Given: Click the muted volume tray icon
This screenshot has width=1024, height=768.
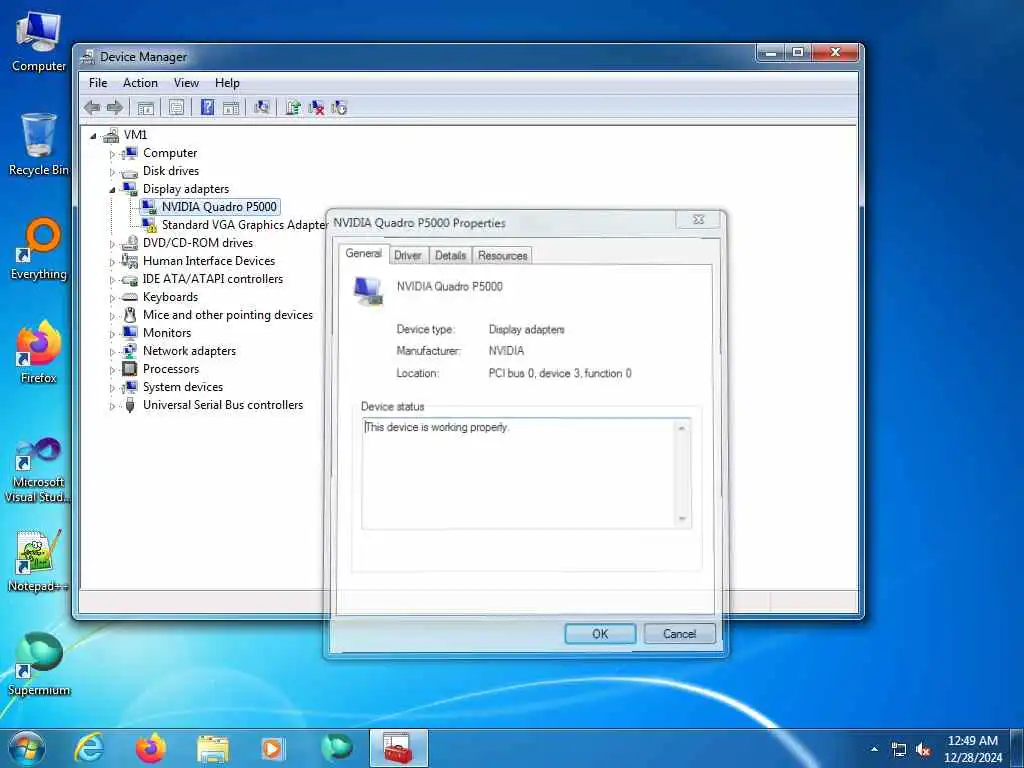Looking at the screenshot, I should [923, 750].
